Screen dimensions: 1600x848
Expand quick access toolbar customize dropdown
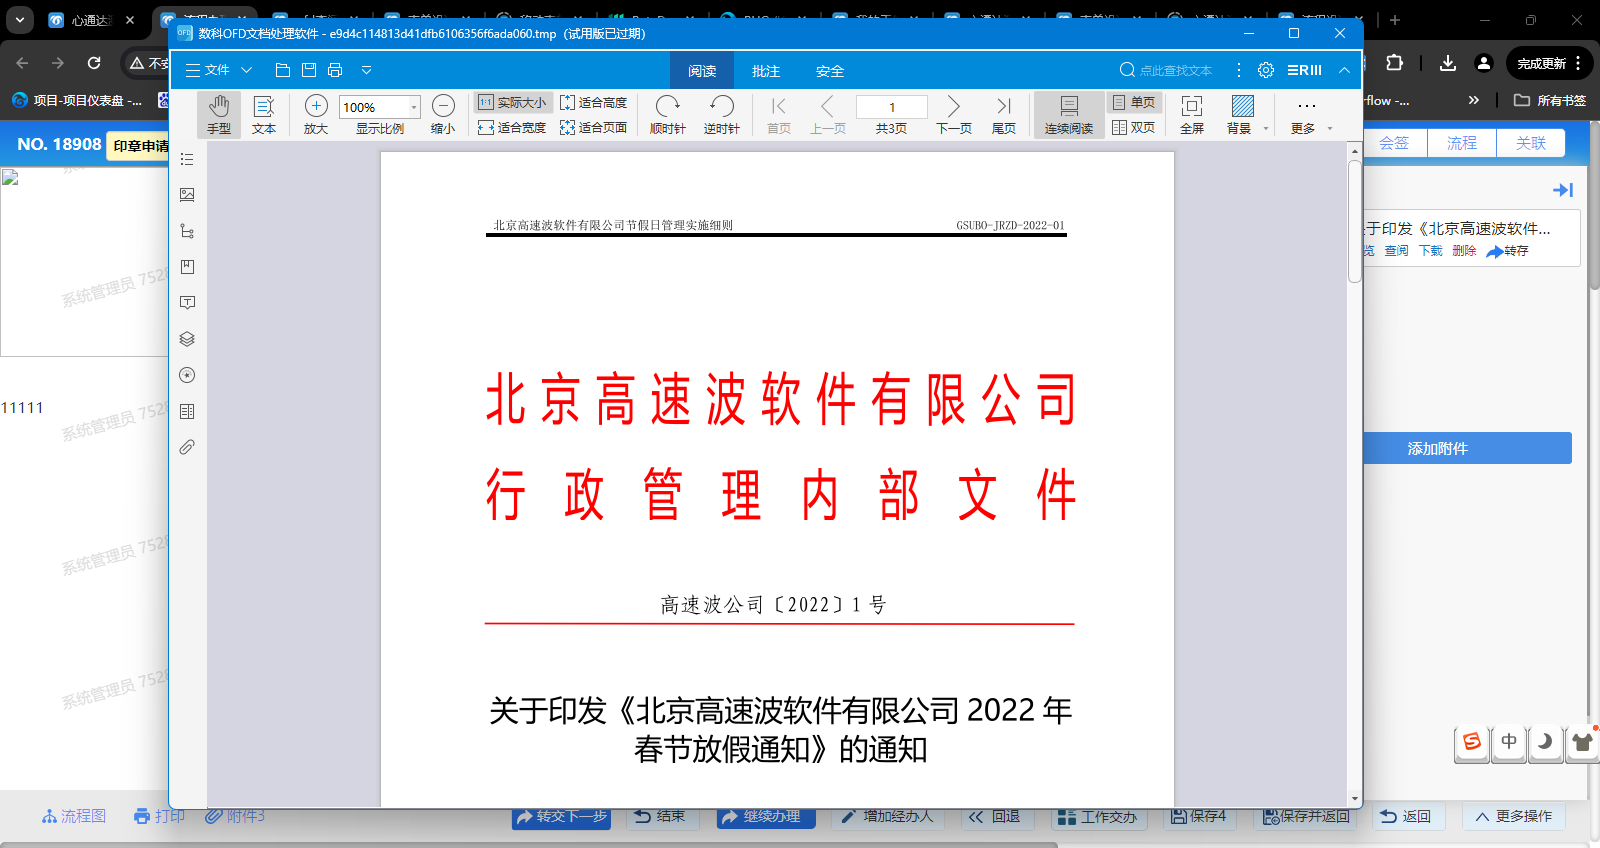point(366,70)
